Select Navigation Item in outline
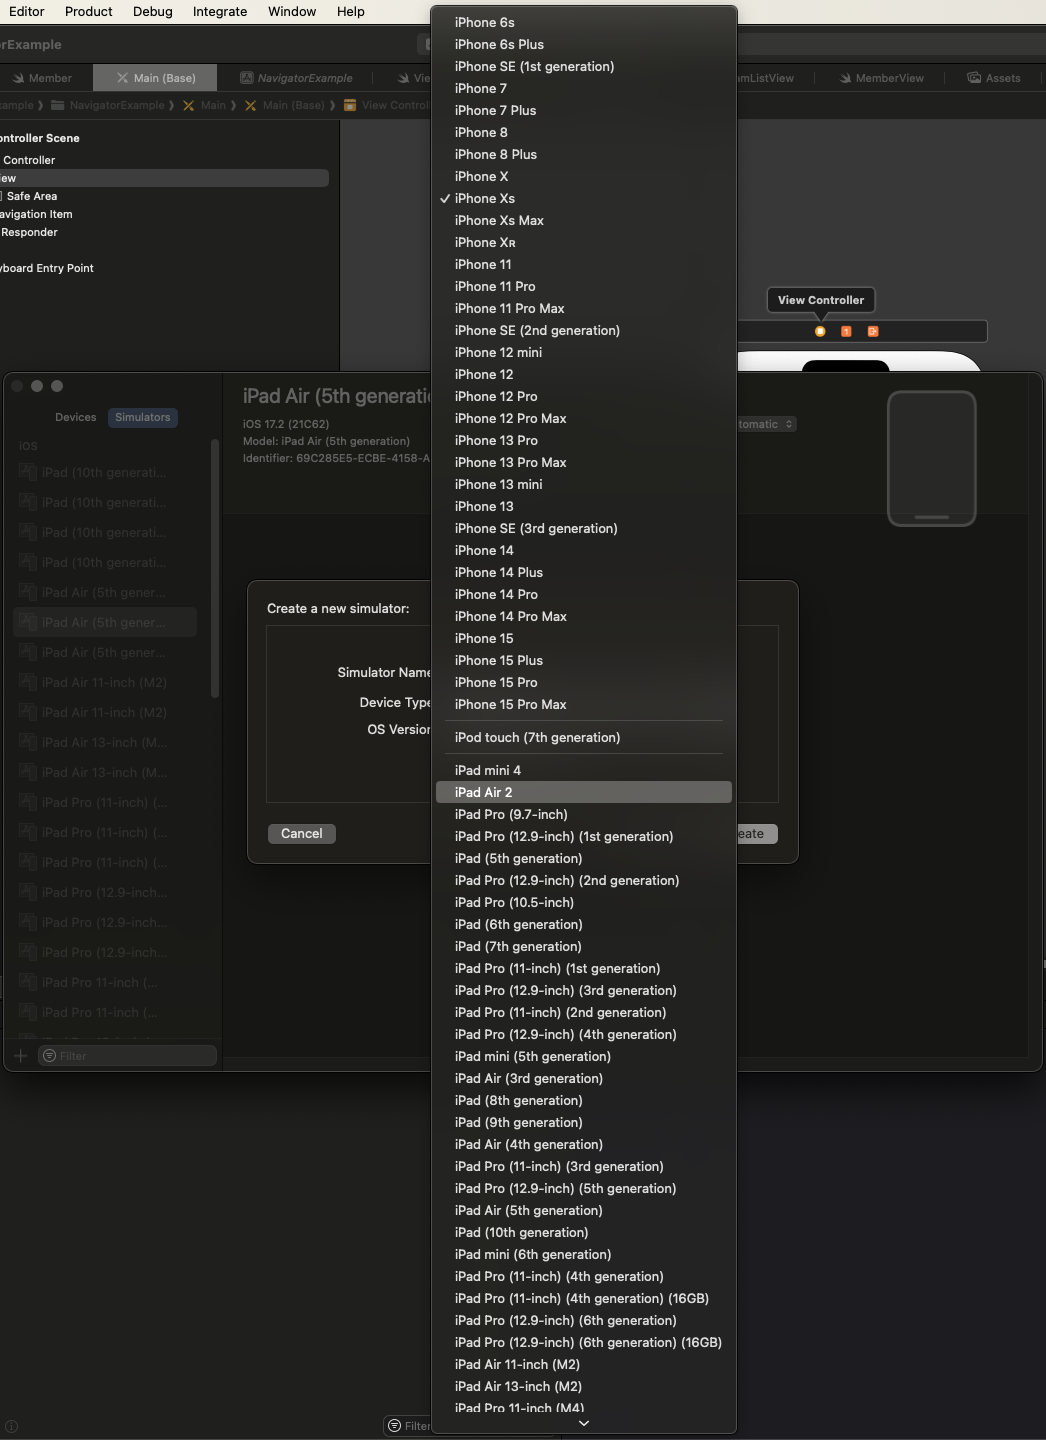Screen dimensions: 1046x1440 click(36, 214)
